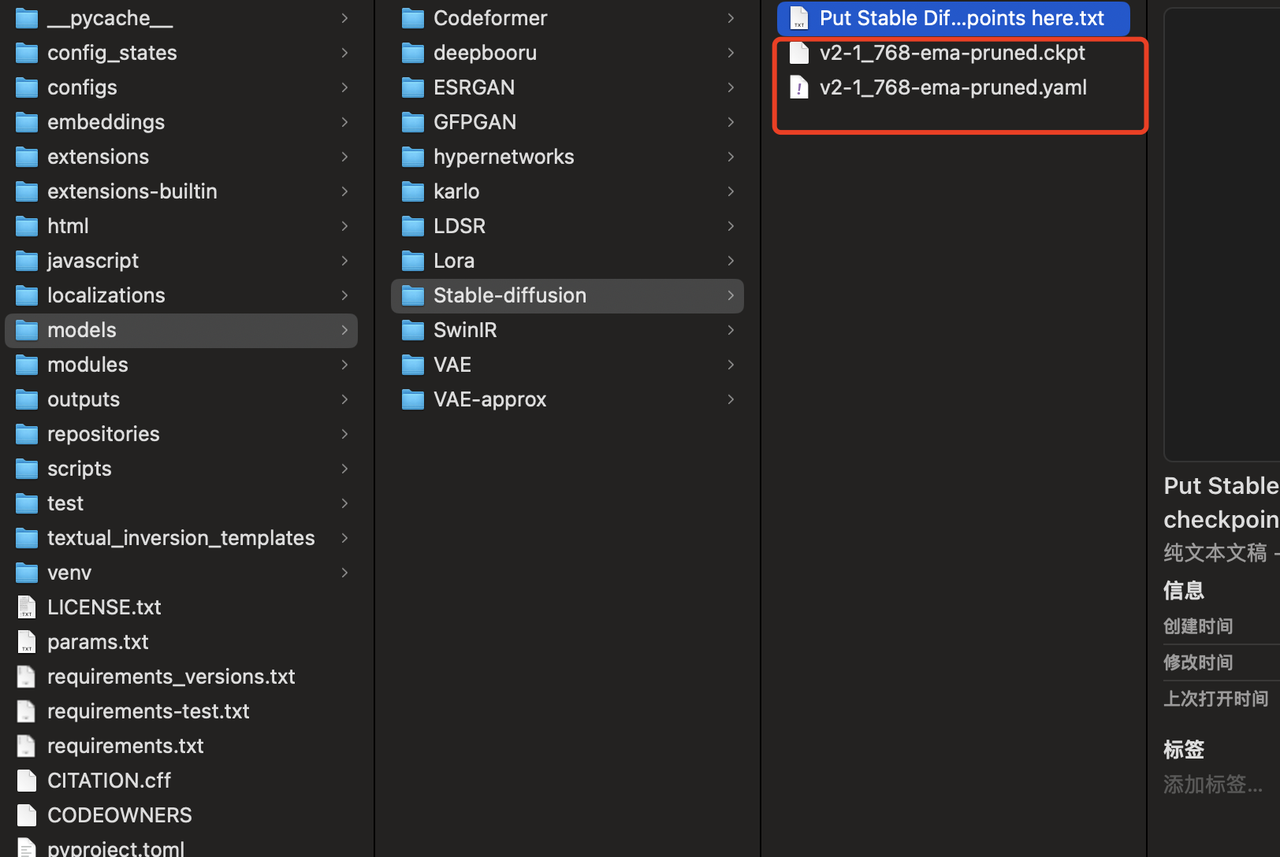1280x857 pixels.
Task: Select the Lora folder icon
Action: pyautogui.click(x=413, y=261)
